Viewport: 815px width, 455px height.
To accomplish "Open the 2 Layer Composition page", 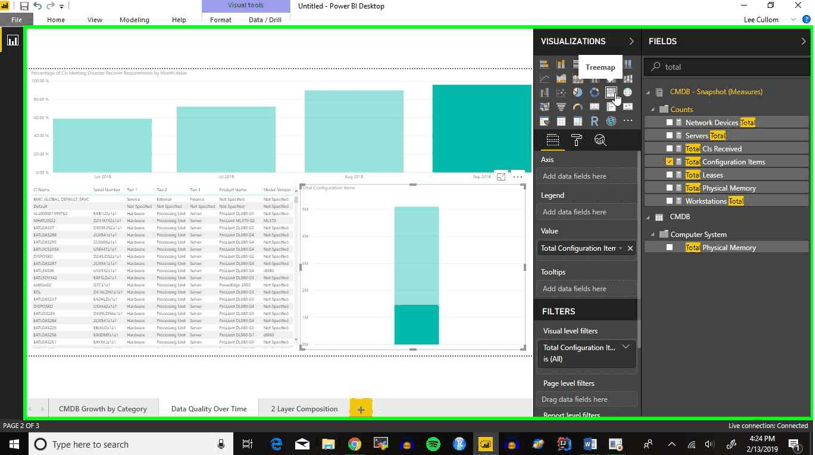I will [x=304, y=409].
